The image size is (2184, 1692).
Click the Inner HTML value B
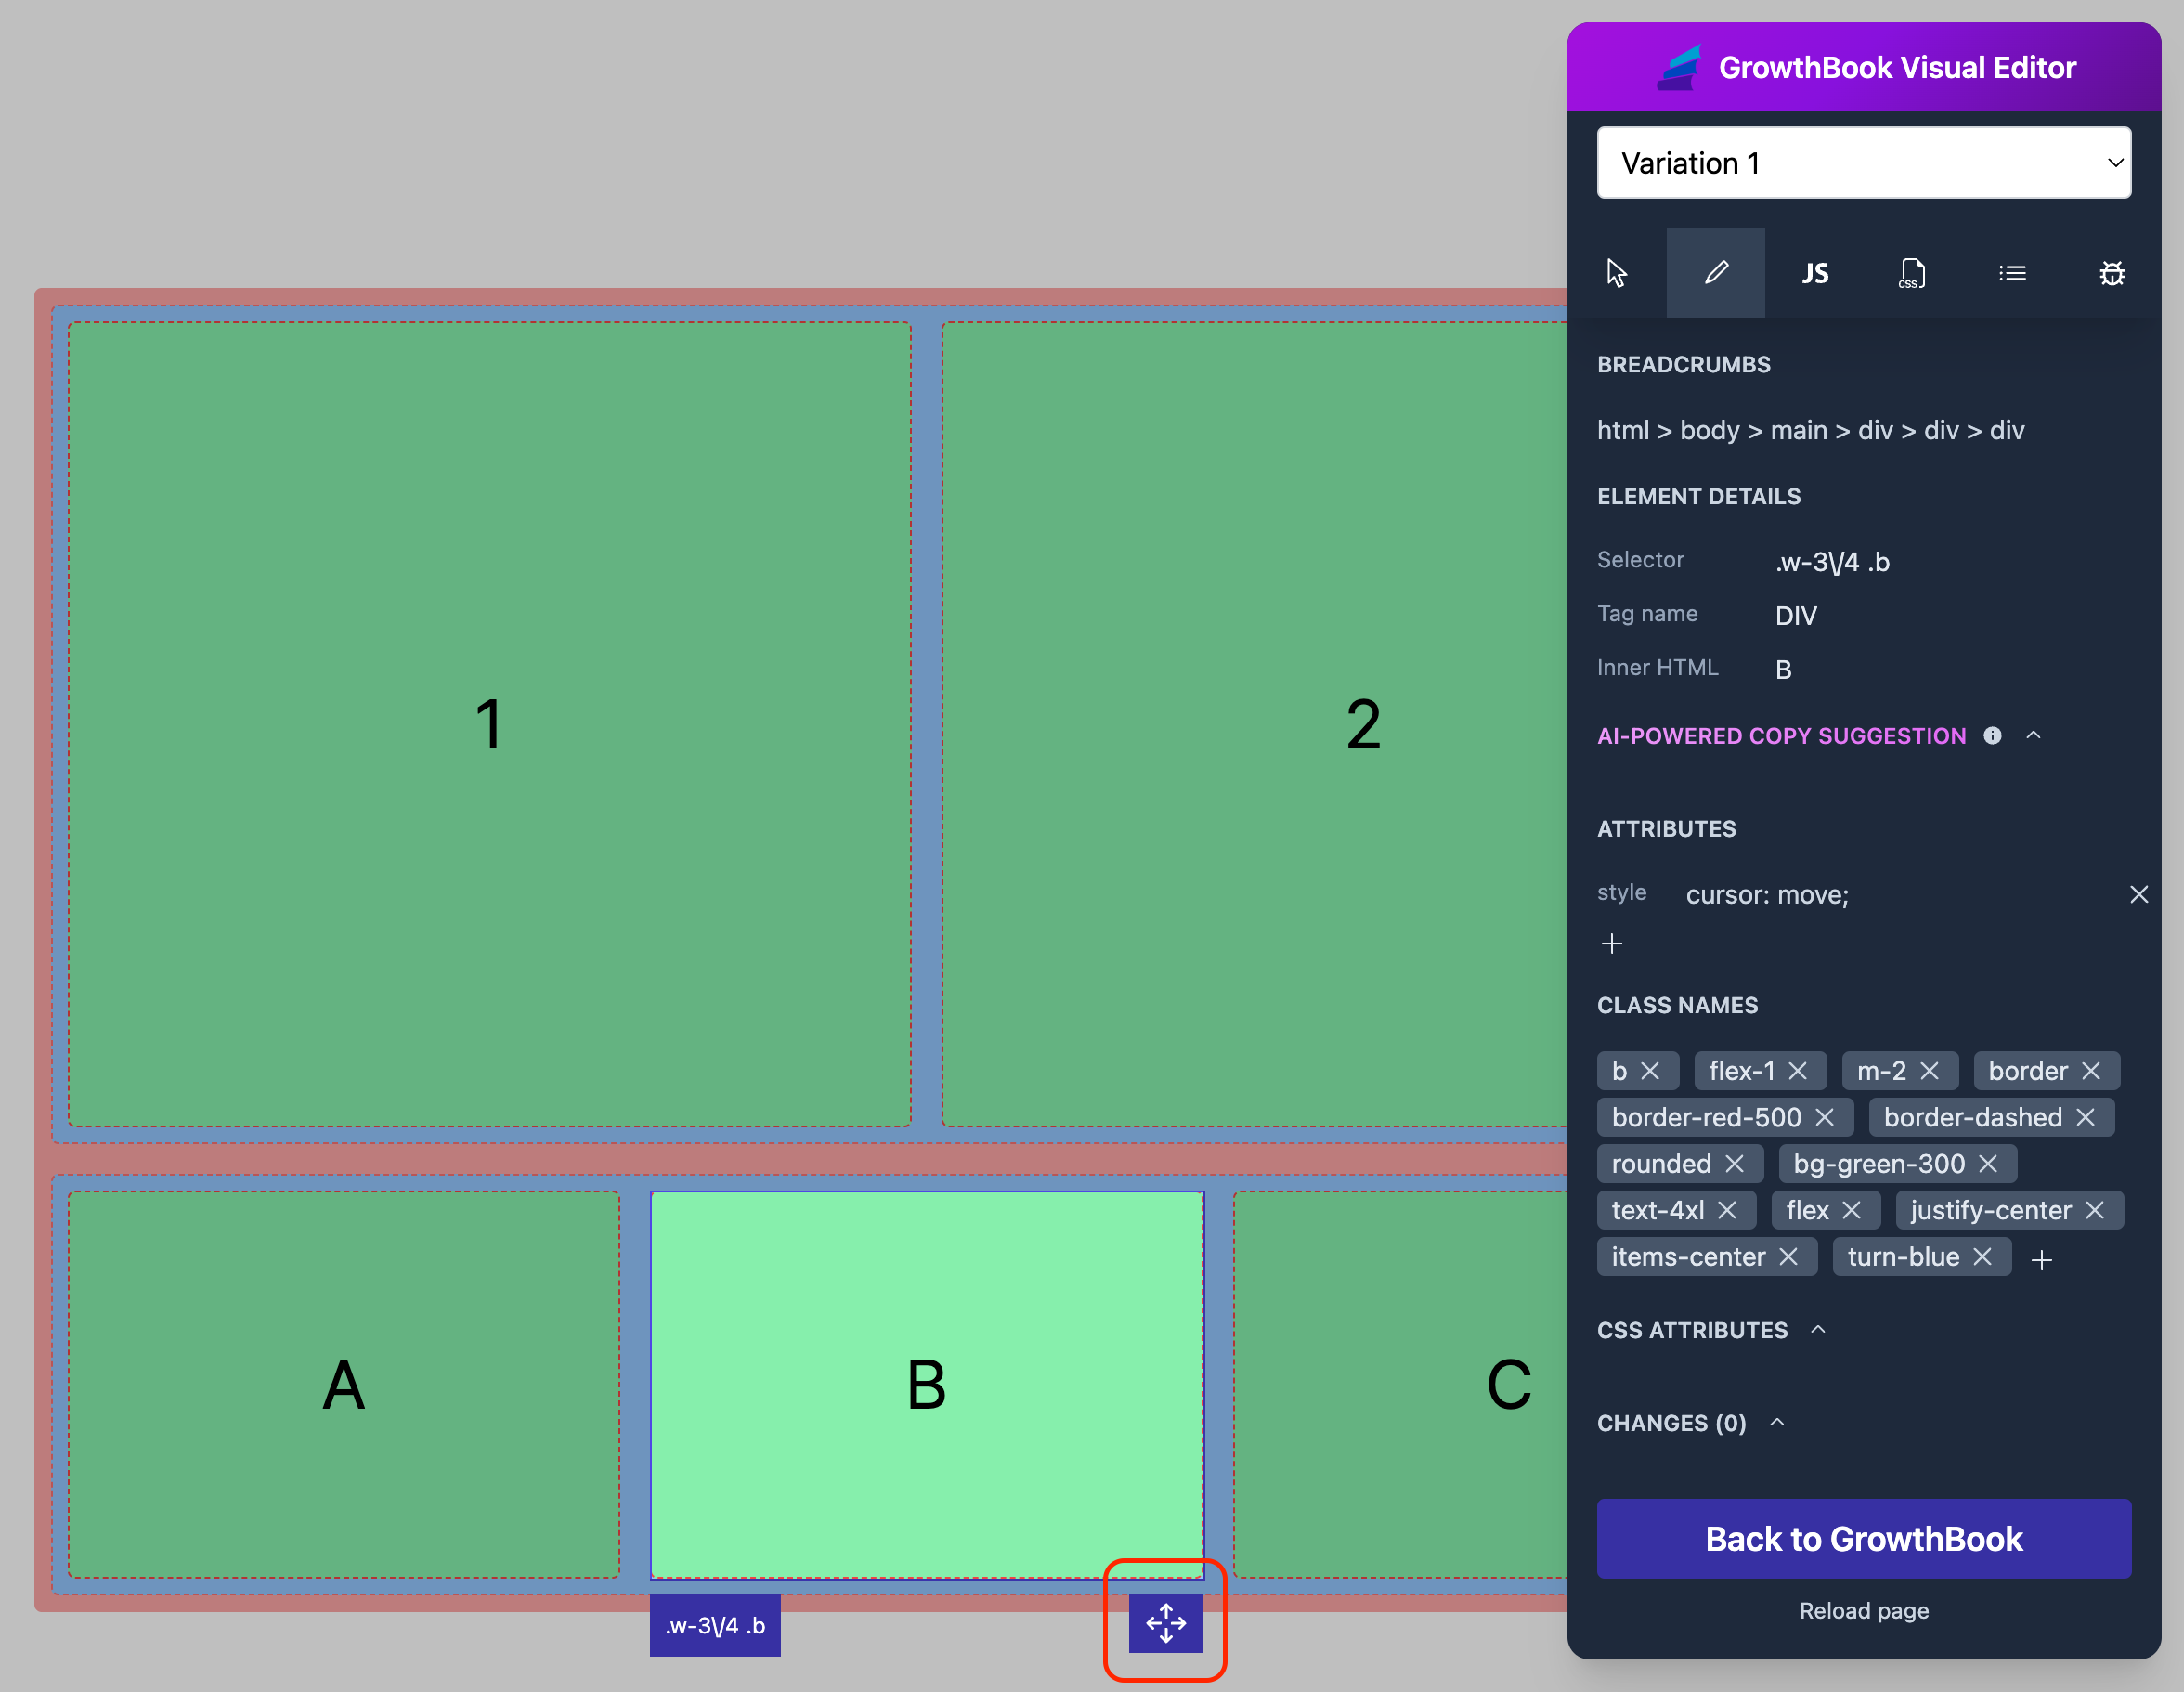point(1783,670)
